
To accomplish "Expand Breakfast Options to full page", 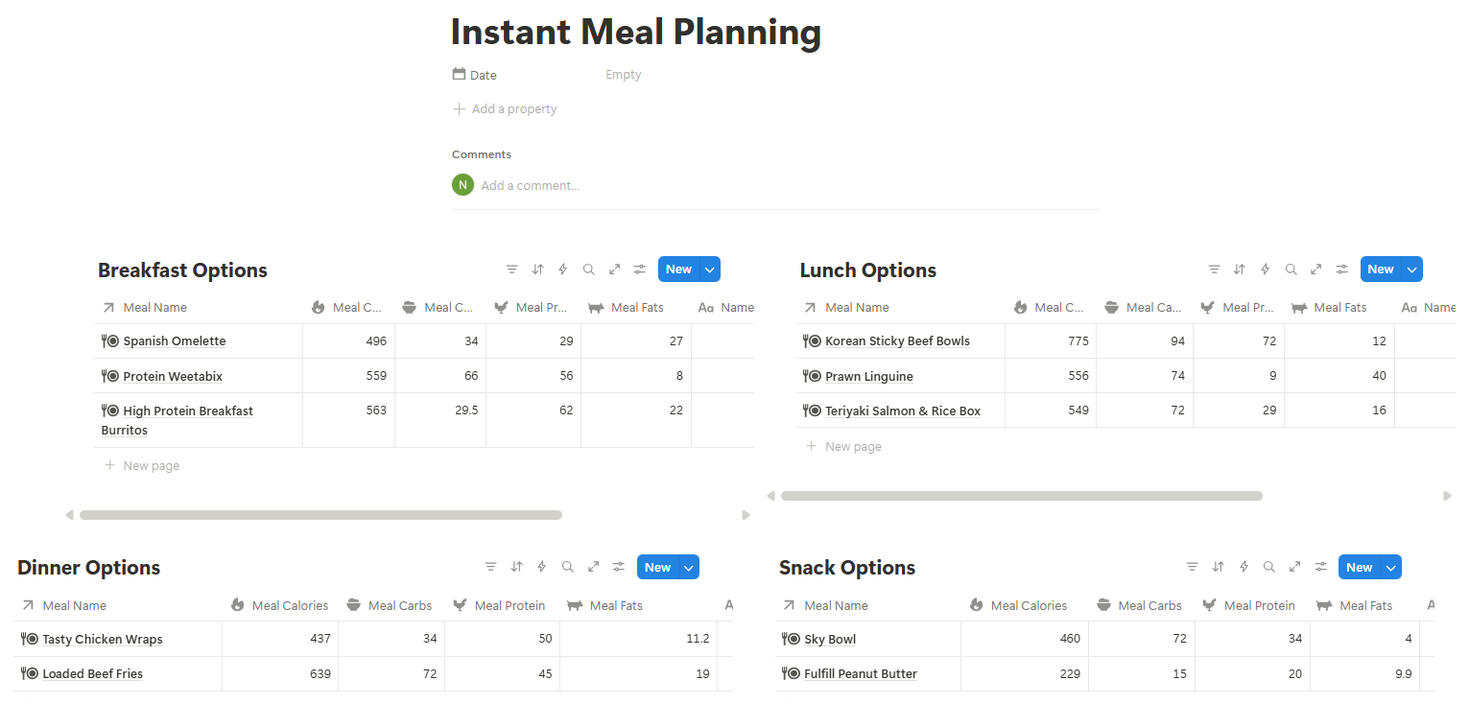I will click(614, 269).
